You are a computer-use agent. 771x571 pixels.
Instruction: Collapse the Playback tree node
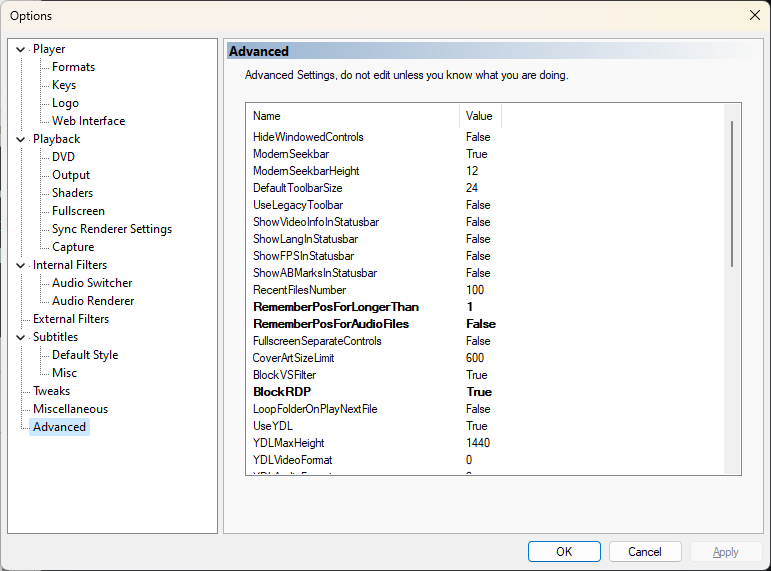pos(21,139)
